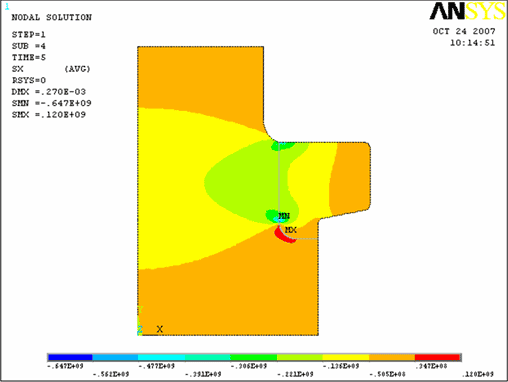Click the SMX =.120E+09 value text

[x=49, y=115]
